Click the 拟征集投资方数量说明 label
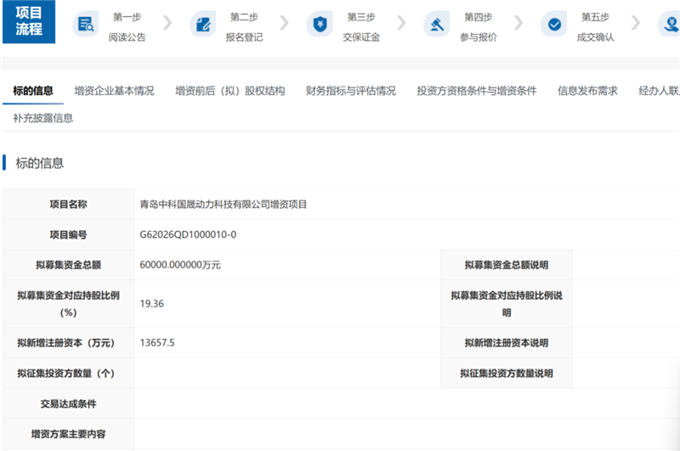The image size is (680, 451). 507,373
